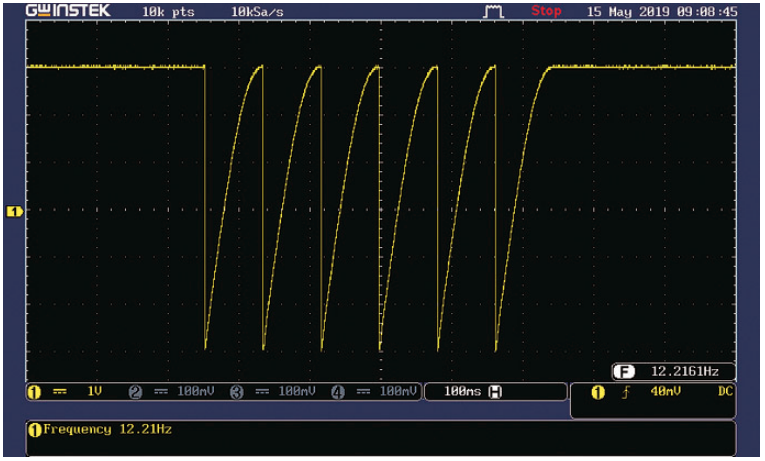Click the 12.2161Hz counter readout

pyautogui.click(x=685, y=372)
